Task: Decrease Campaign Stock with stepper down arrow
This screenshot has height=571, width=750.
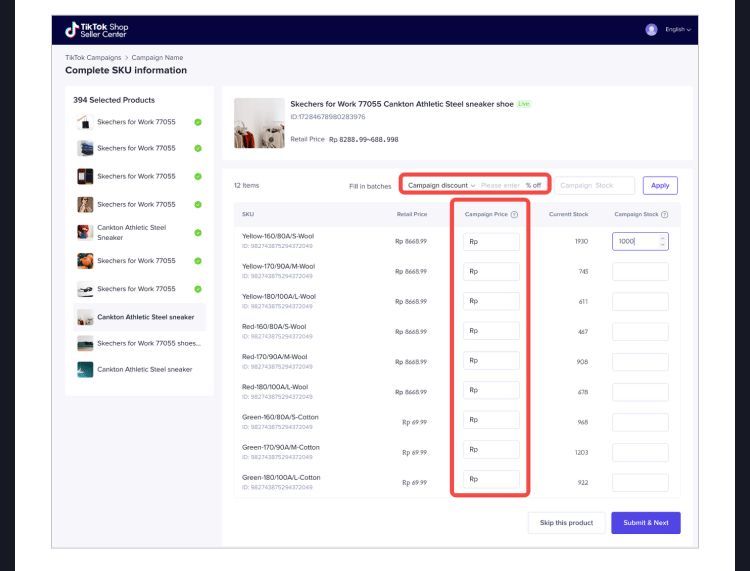Action: [x=662, y=245]
